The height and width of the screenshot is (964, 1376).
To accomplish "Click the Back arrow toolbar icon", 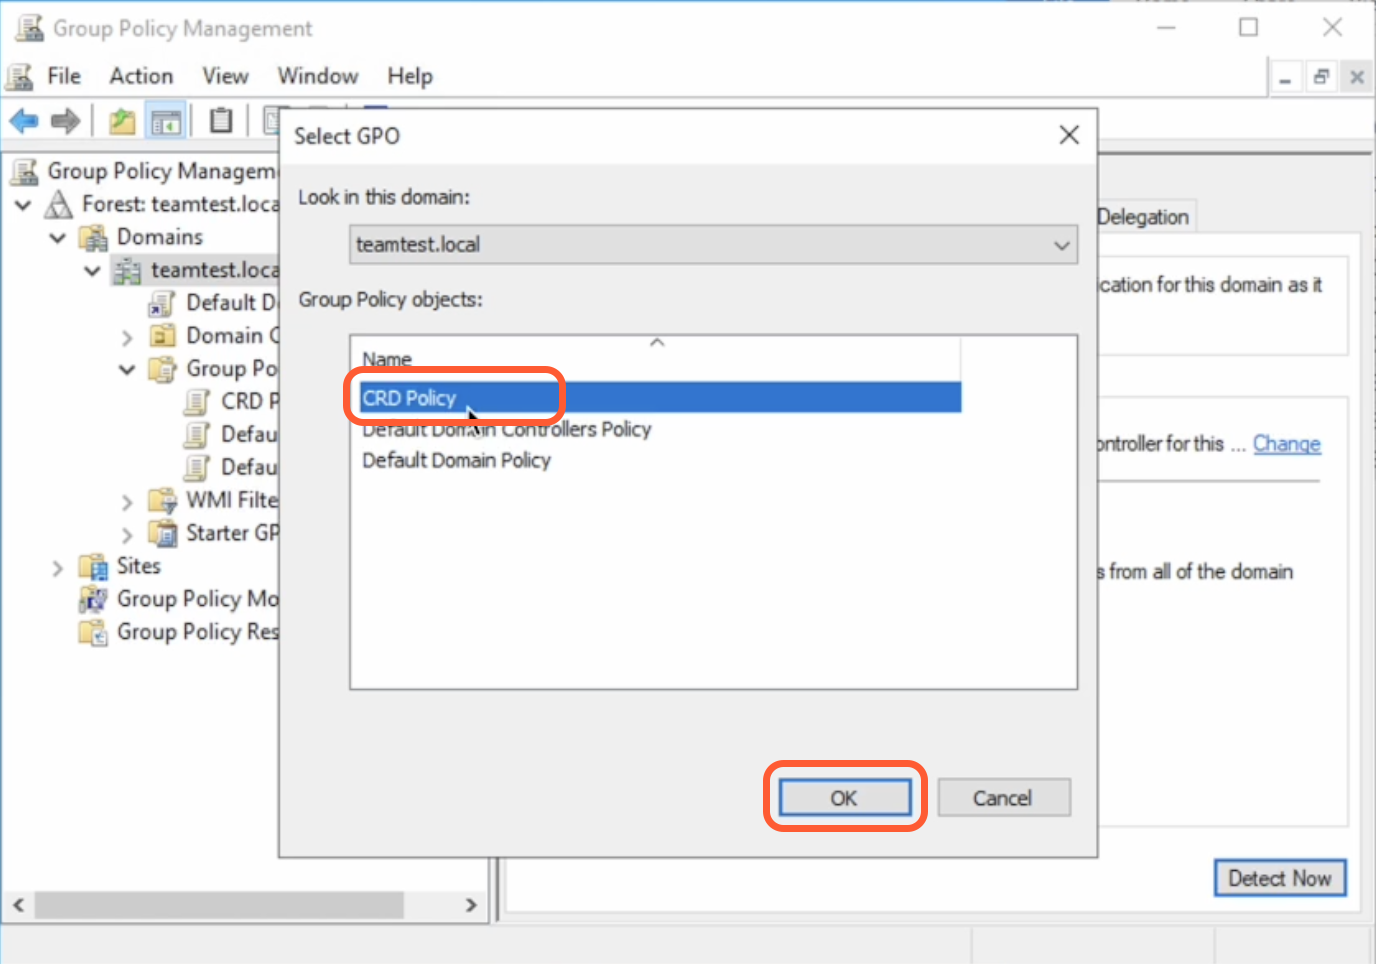I will point(24,122).
